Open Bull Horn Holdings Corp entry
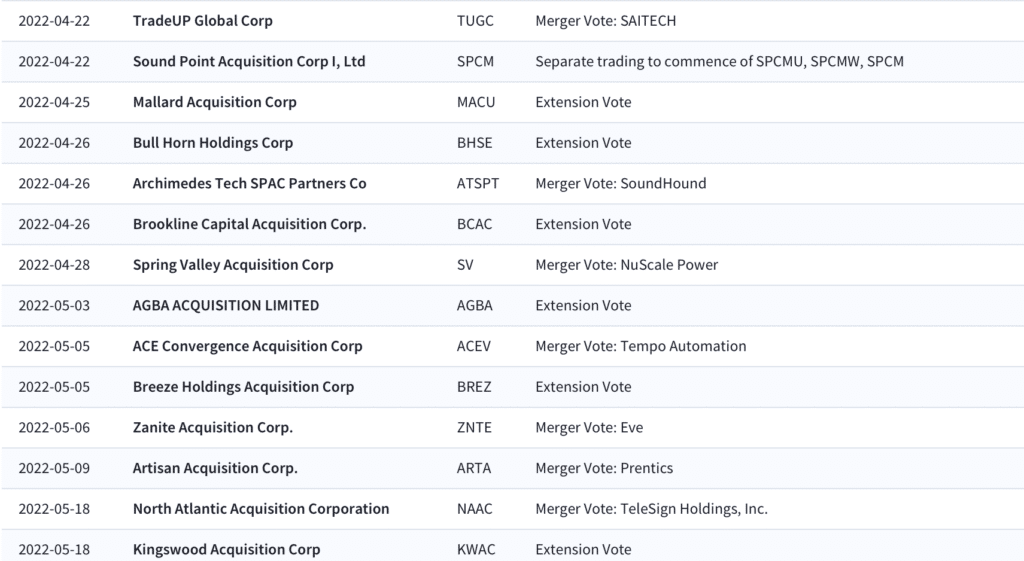Viewport: 1024px width, 561px height. pos(212,143)
